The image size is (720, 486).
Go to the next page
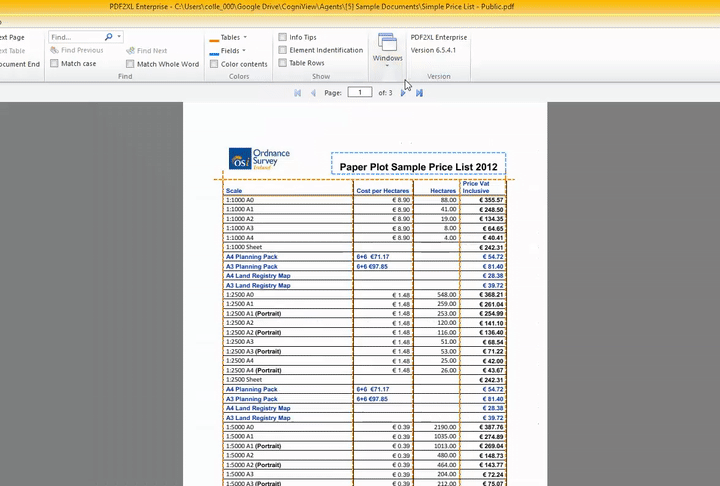coord(404,93)
